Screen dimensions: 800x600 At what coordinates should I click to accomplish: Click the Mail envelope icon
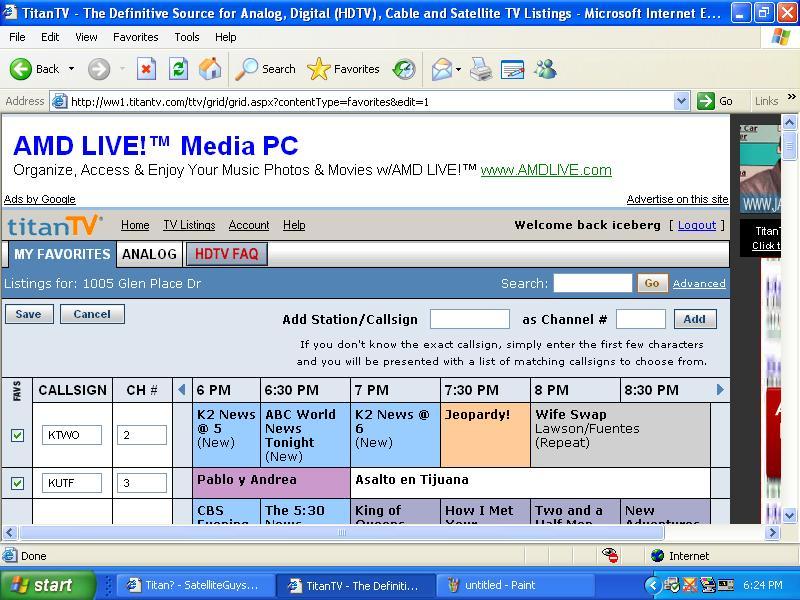click(442, 69)
